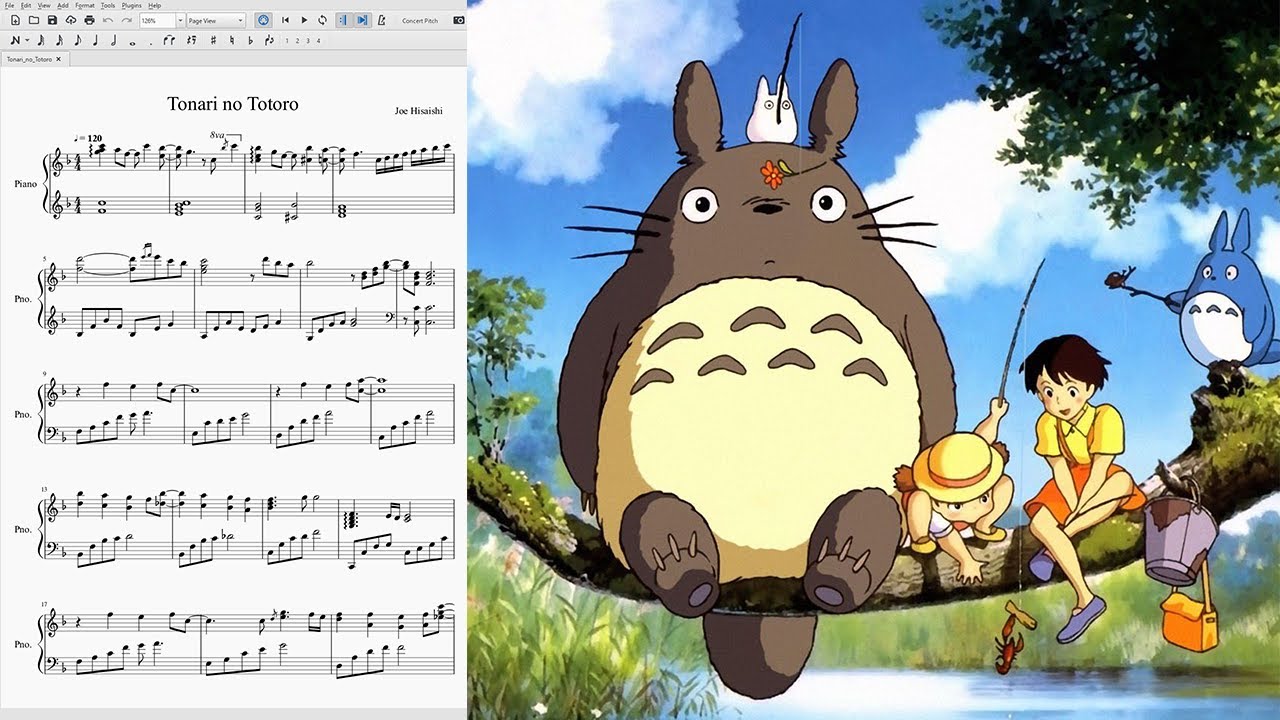Select the title text 'Tonari no Totoro'

(x=233, y=104)
